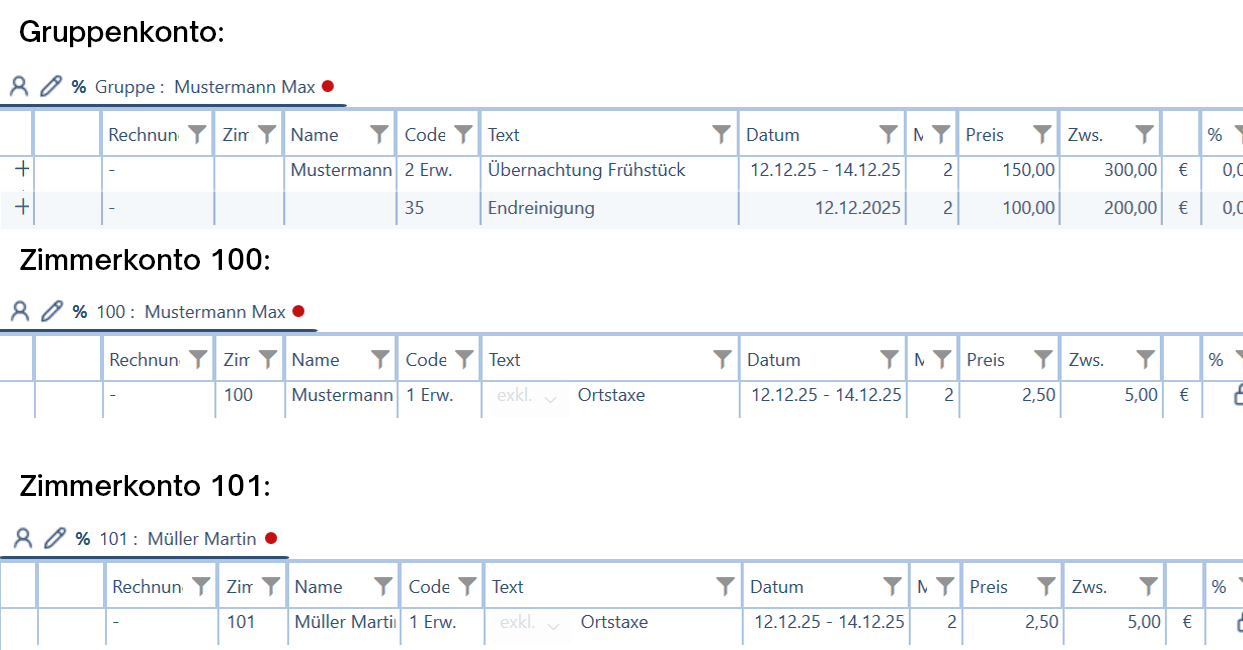This screenshot has width=1243, height=650.
Task: Click the percent icon next to Gruppe label
Action: click(x=79, y=87)
